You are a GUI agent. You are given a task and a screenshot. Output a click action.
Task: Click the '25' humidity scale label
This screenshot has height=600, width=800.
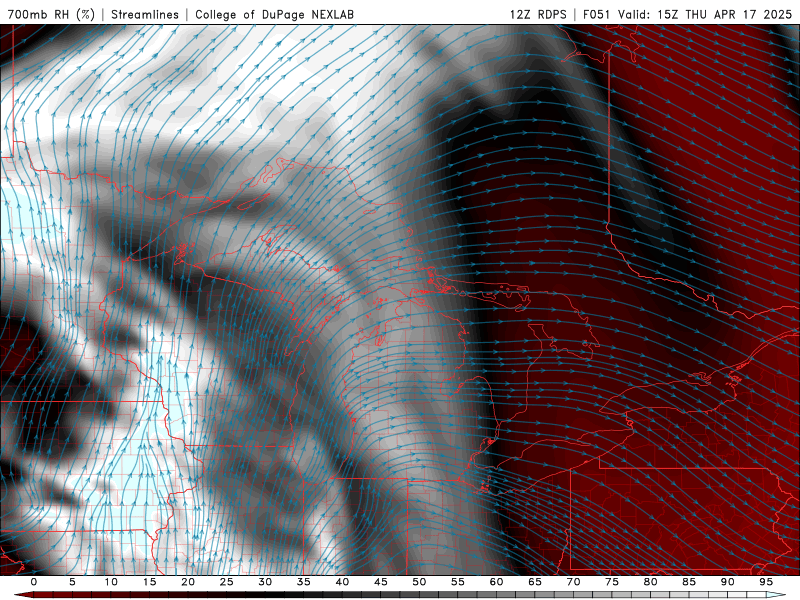point(227,582)
